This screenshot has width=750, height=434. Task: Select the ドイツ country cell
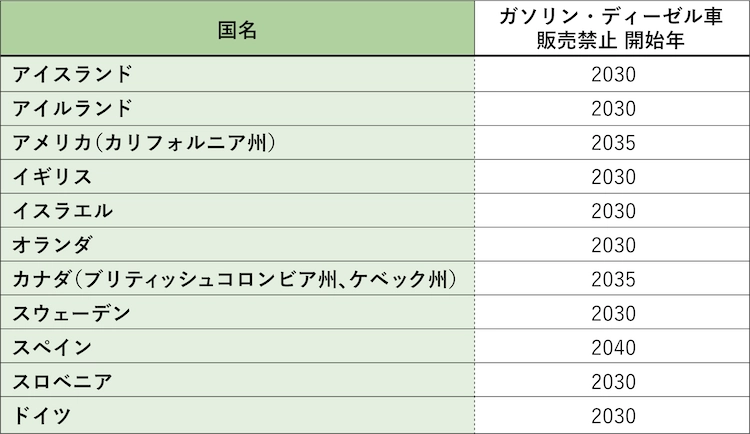click(237, 415)
